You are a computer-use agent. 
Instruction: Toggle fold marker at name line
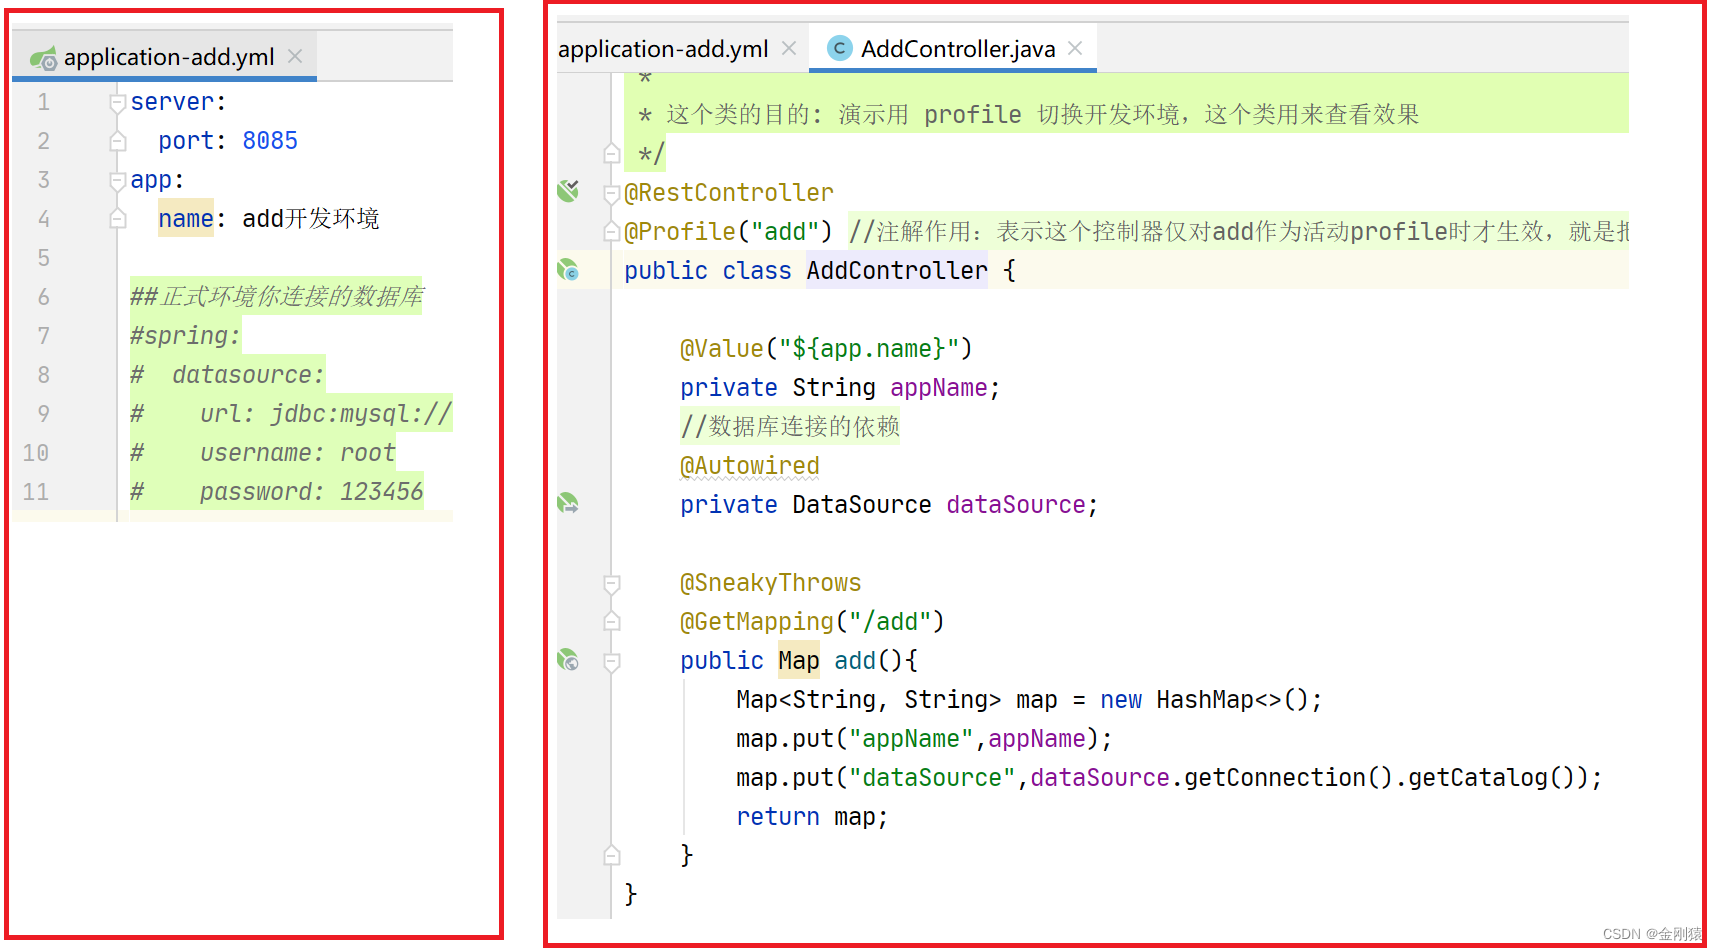(118, 219)
